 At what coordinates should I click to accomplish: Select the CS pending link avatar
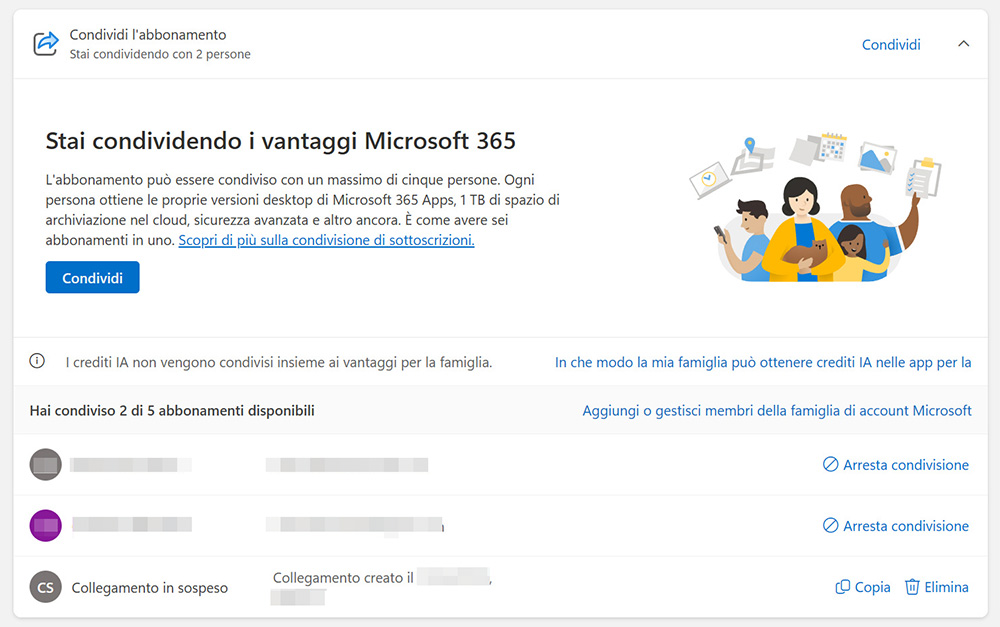45,587
